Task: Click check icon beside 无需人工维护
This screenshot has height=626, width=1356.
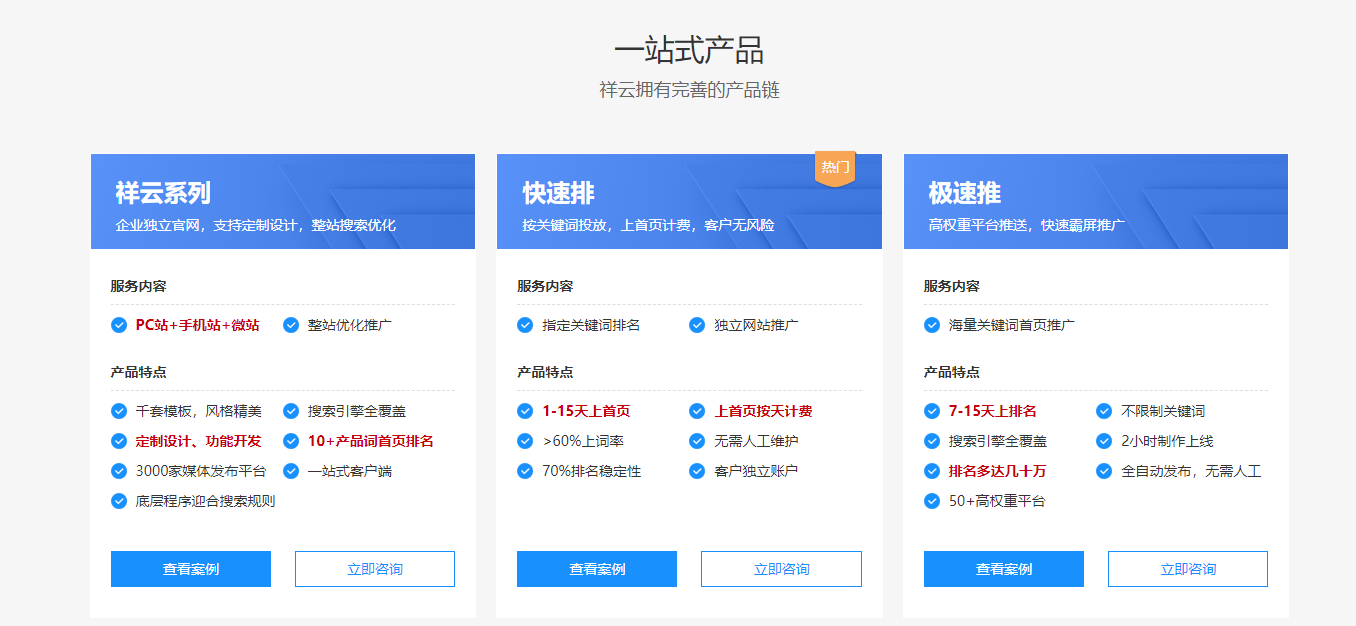Action: point(697,441)
